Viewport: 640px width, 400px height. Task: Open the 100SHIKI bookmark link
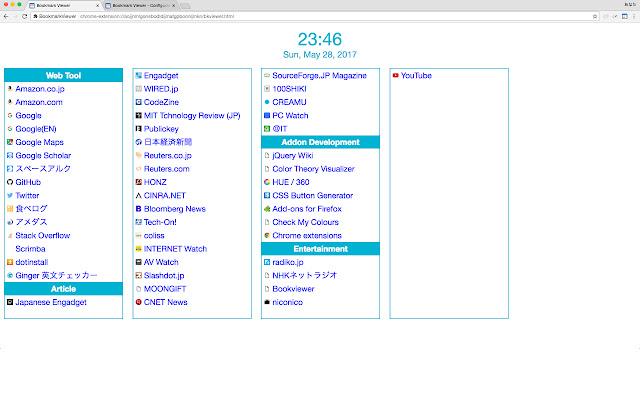tap(289, 89)
